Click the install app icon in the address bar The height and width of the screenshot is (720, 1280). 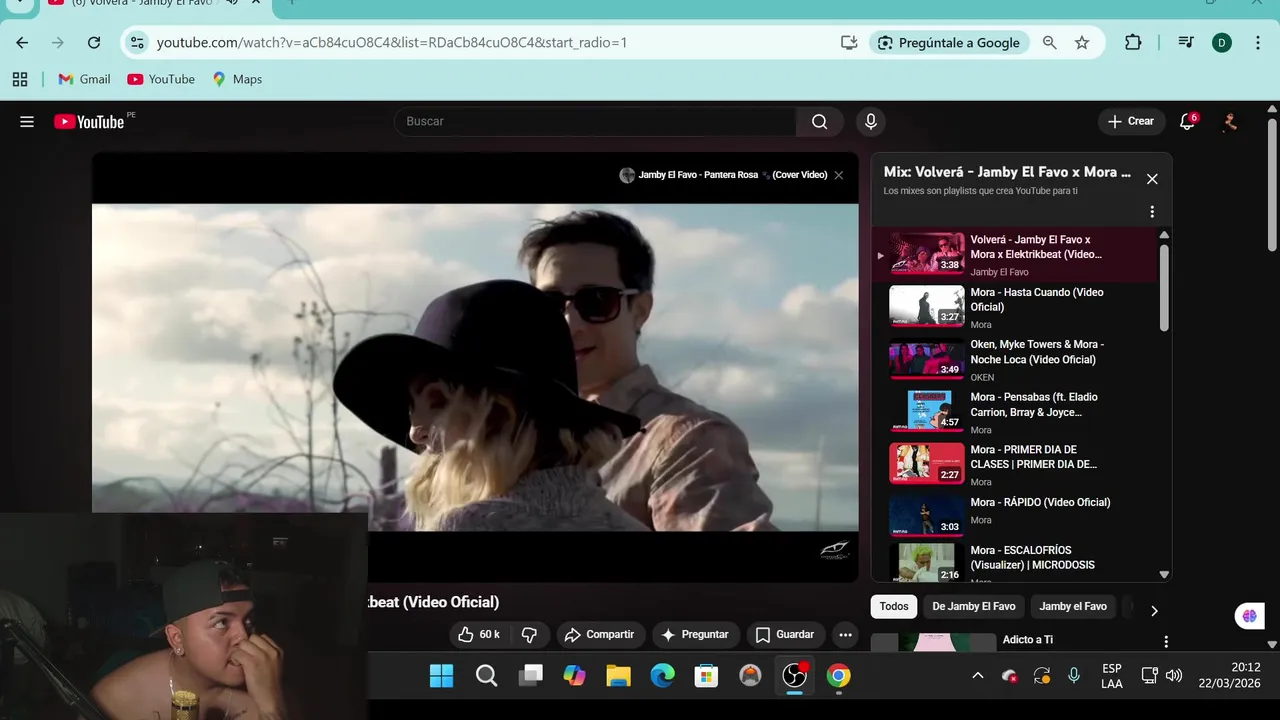[849, 42]
